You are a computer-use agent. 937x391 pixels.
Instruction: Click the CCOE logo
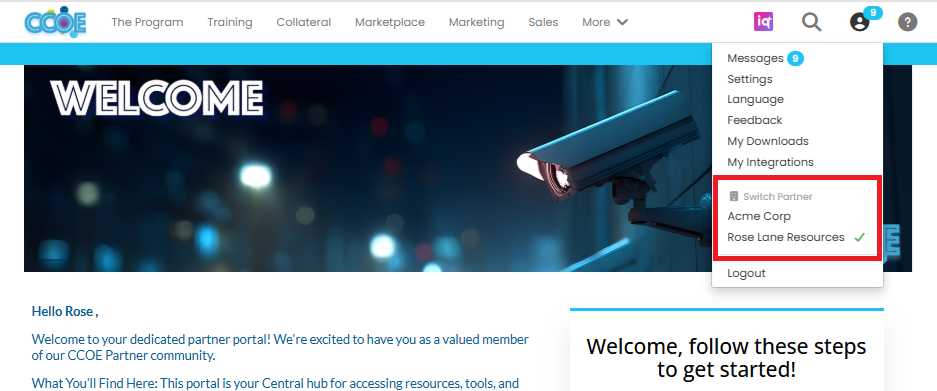[56, 22]
